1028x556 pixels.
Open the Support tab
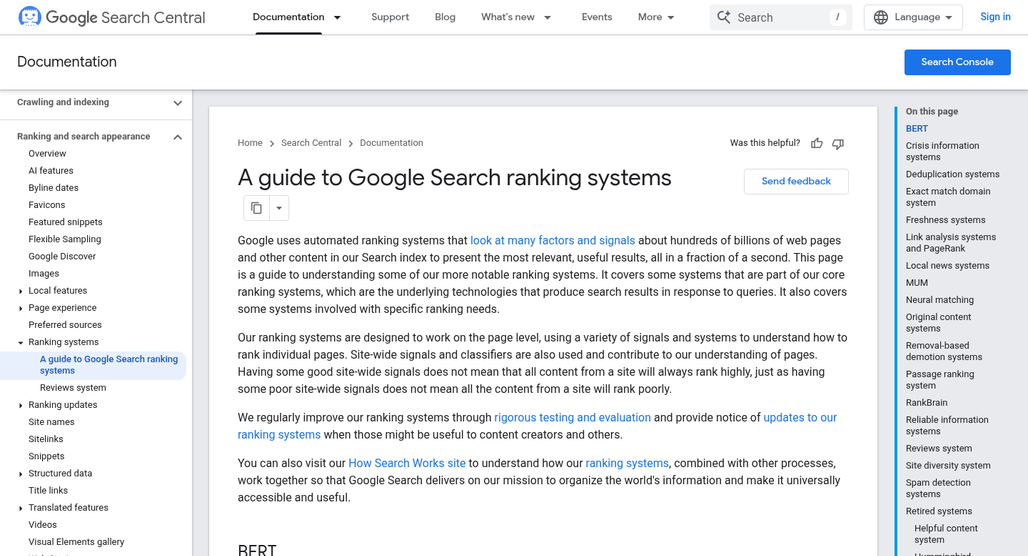pos(389,17)
